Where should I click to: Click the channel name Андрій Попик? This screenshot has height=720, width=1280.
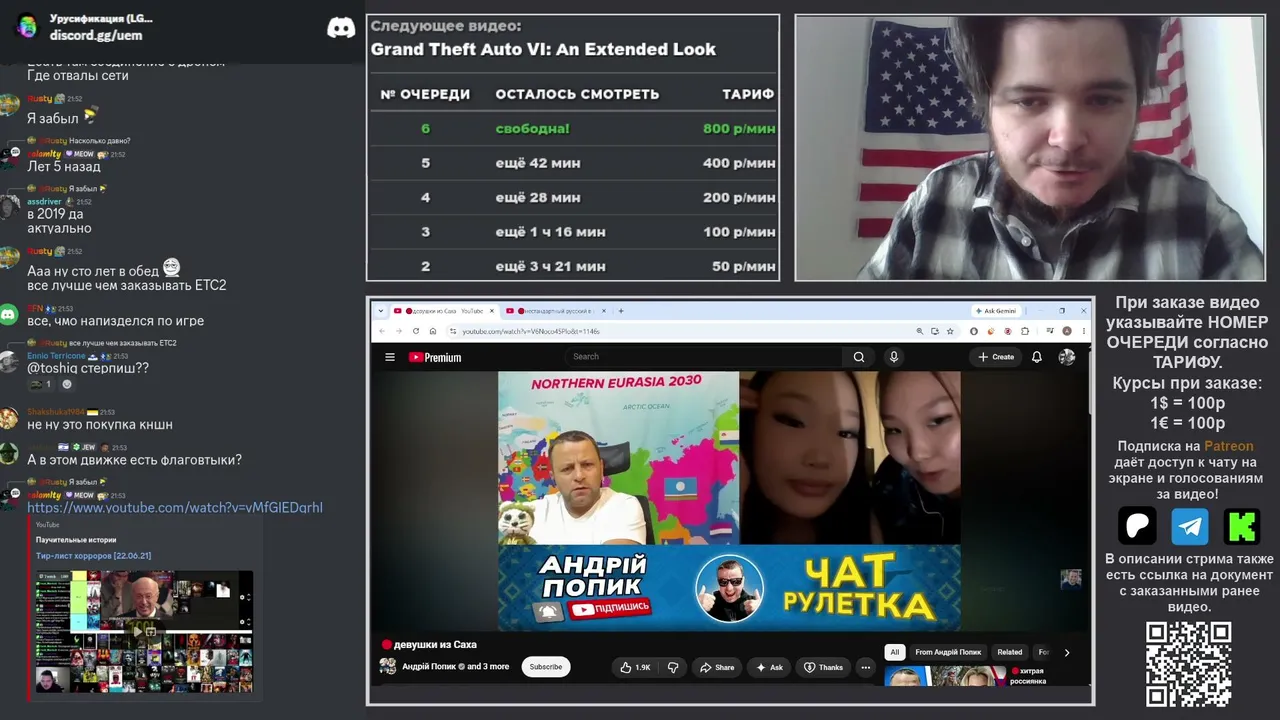coord(429,667)
